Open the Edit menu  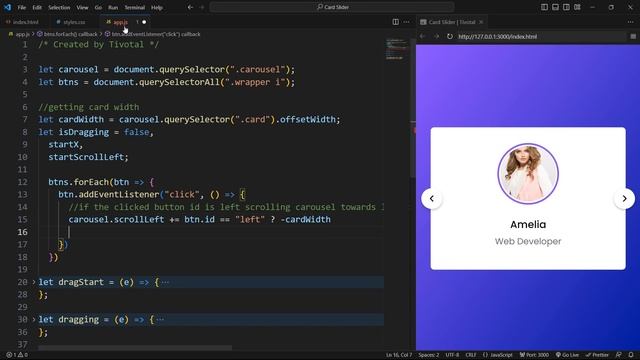(37, 7)
